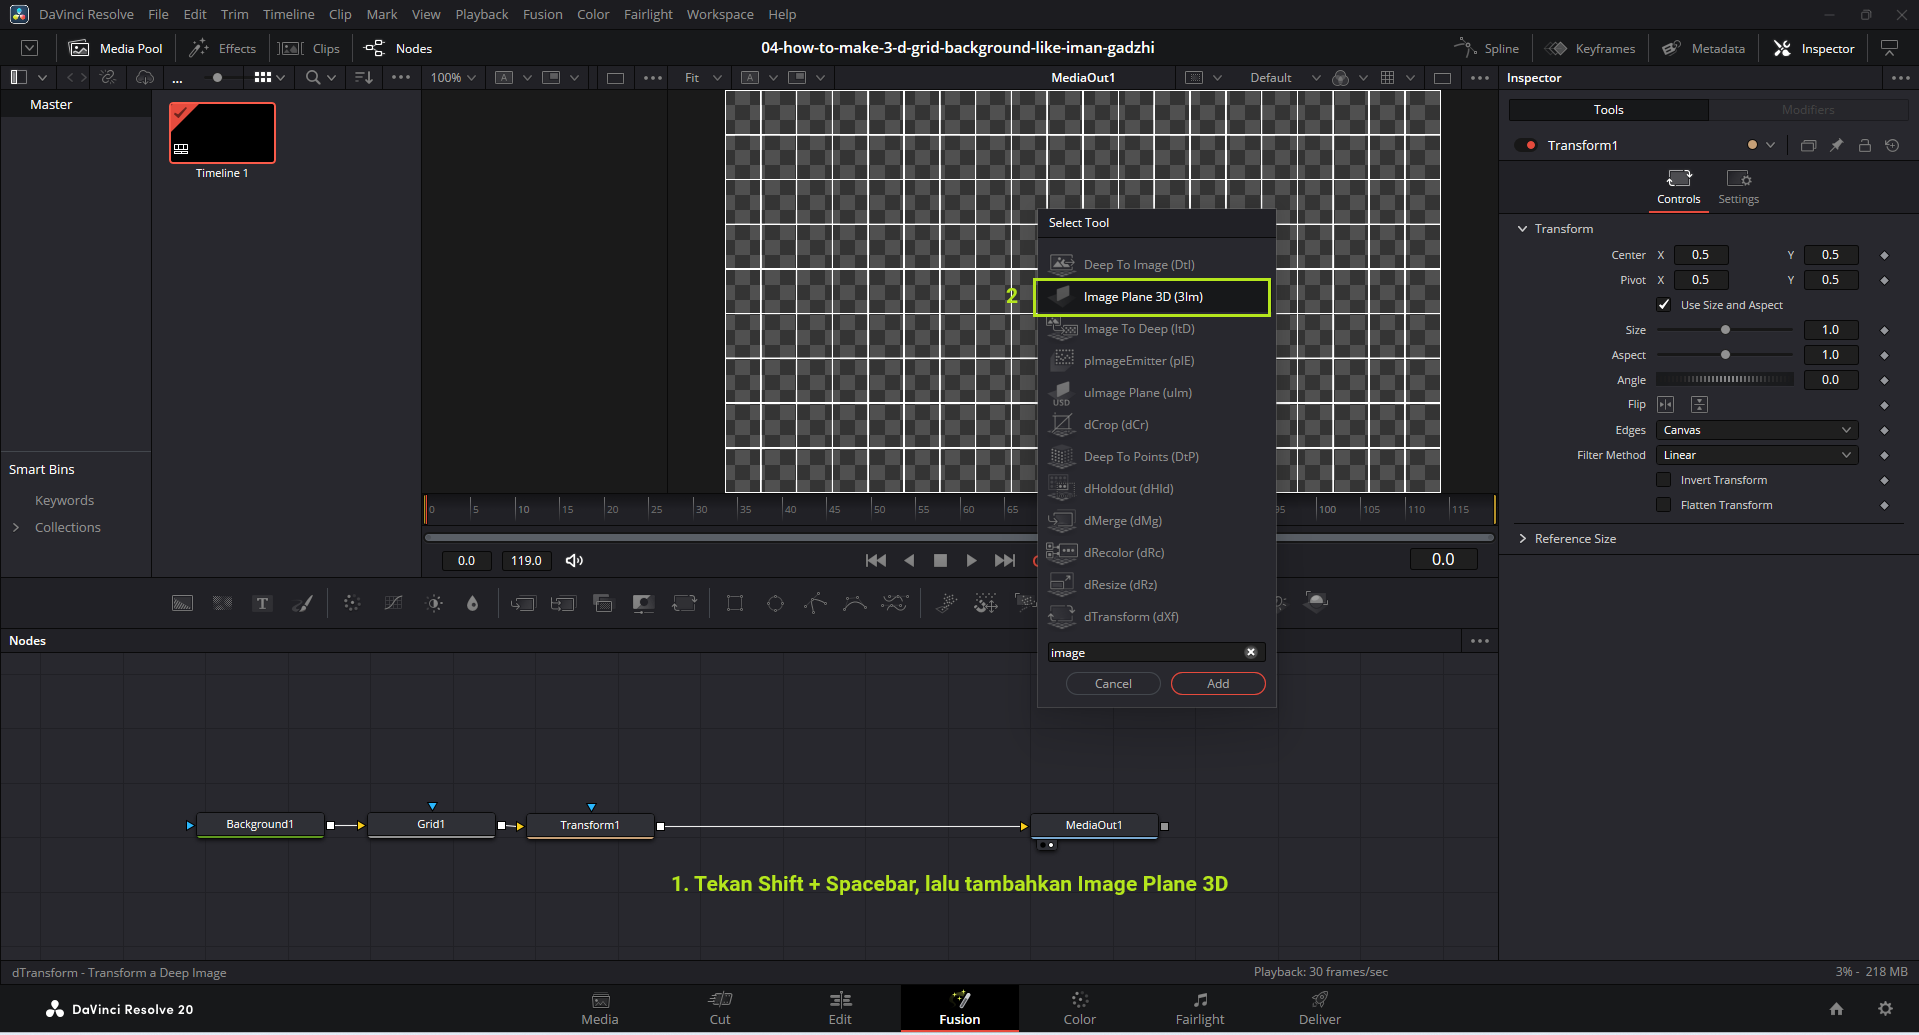Screen dimensions: 1919x1035
Task: Pin the Transform1 tool in Inspector
Action: pos(1836,146)
